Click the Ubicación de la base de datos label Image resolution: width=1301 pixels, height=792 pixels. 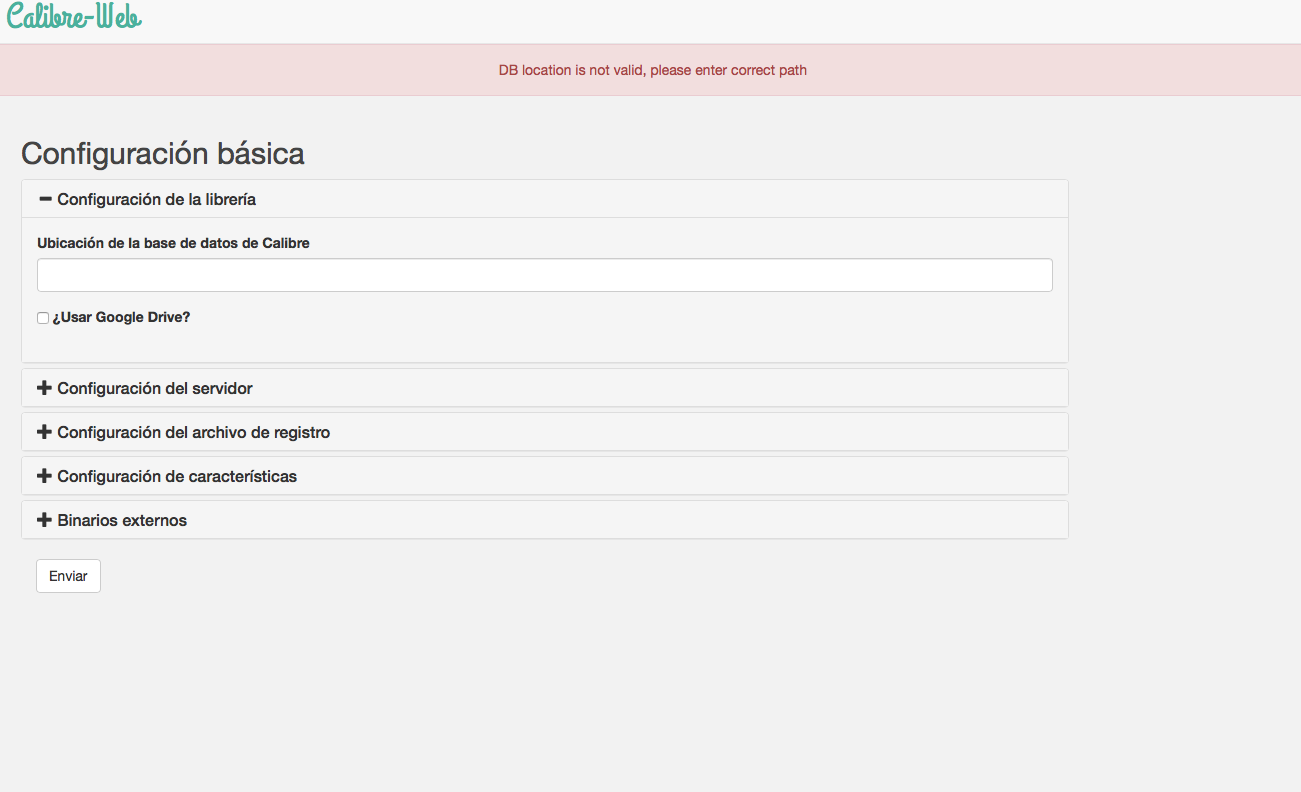click(x=173, y=243)
